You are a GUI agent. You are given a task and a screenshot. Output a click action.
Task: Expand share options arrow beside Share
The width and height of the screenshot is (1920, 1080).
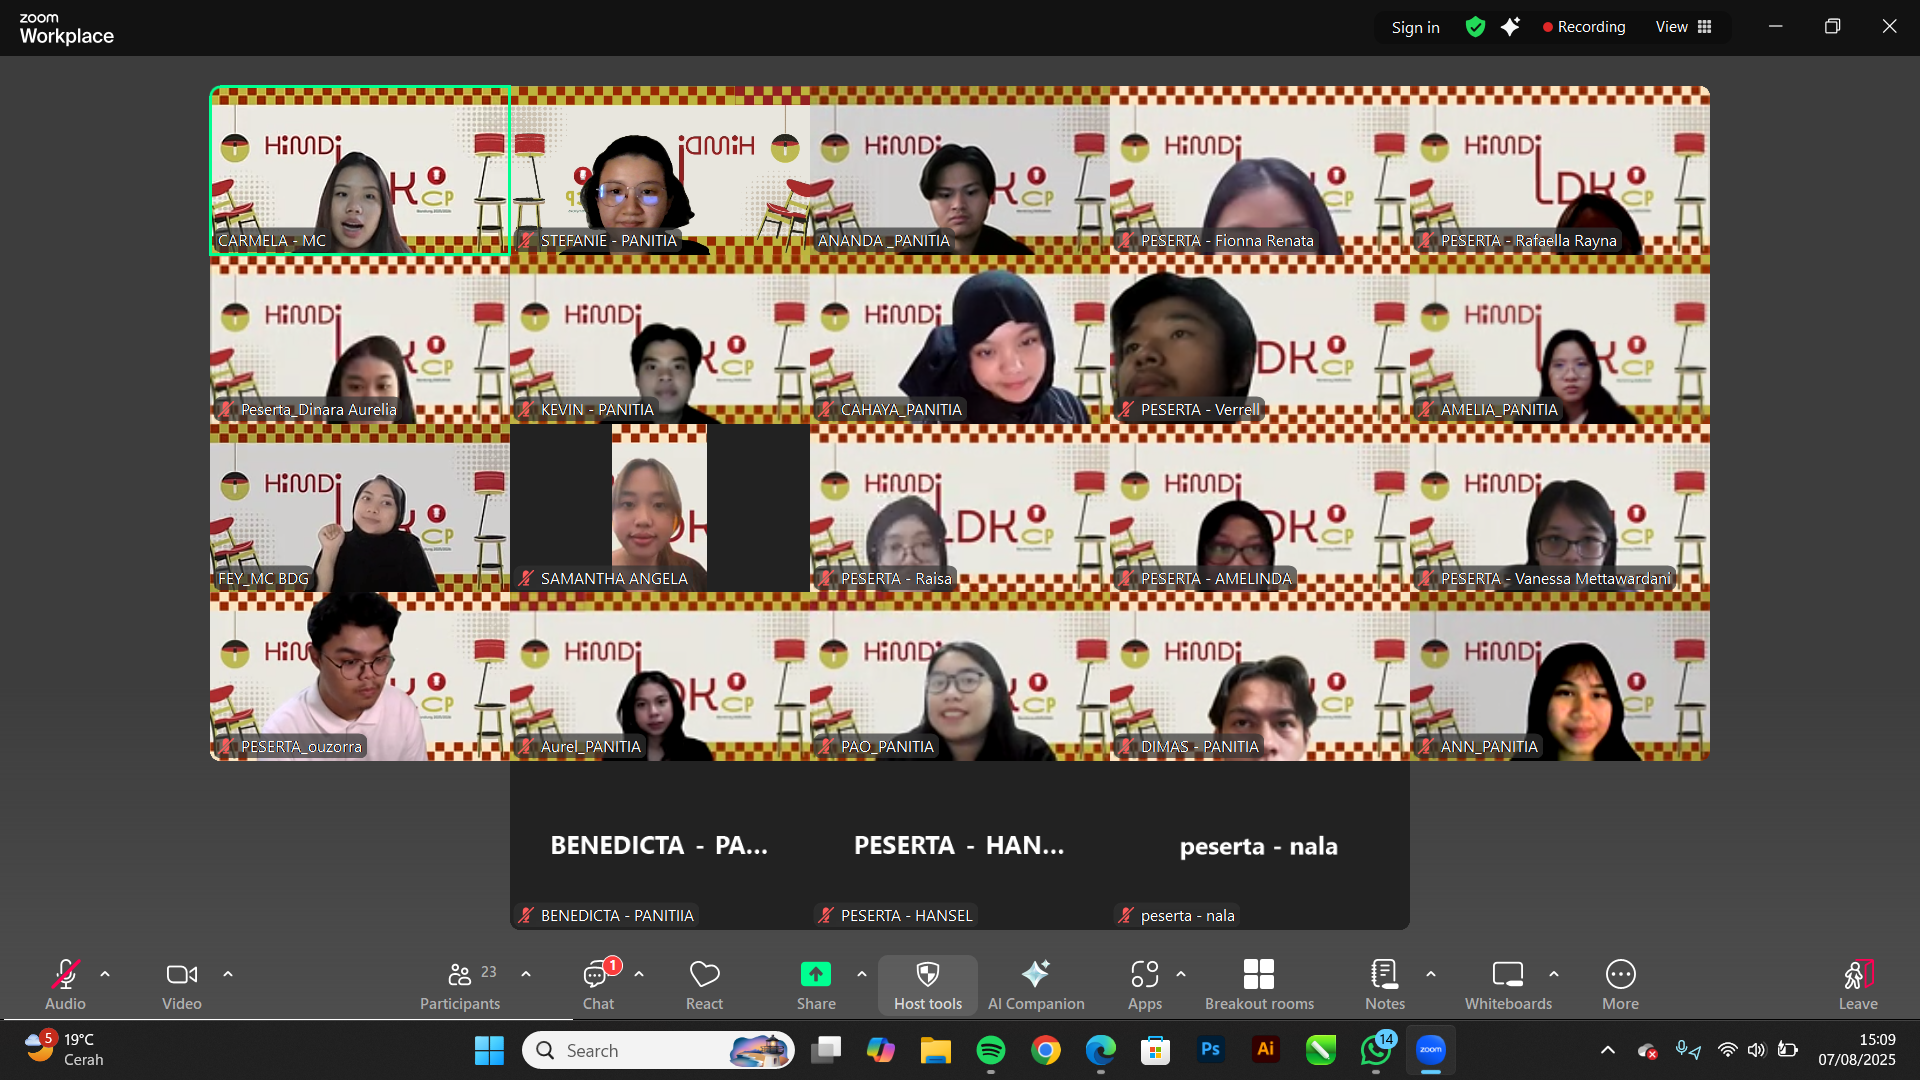click(862, 974)
